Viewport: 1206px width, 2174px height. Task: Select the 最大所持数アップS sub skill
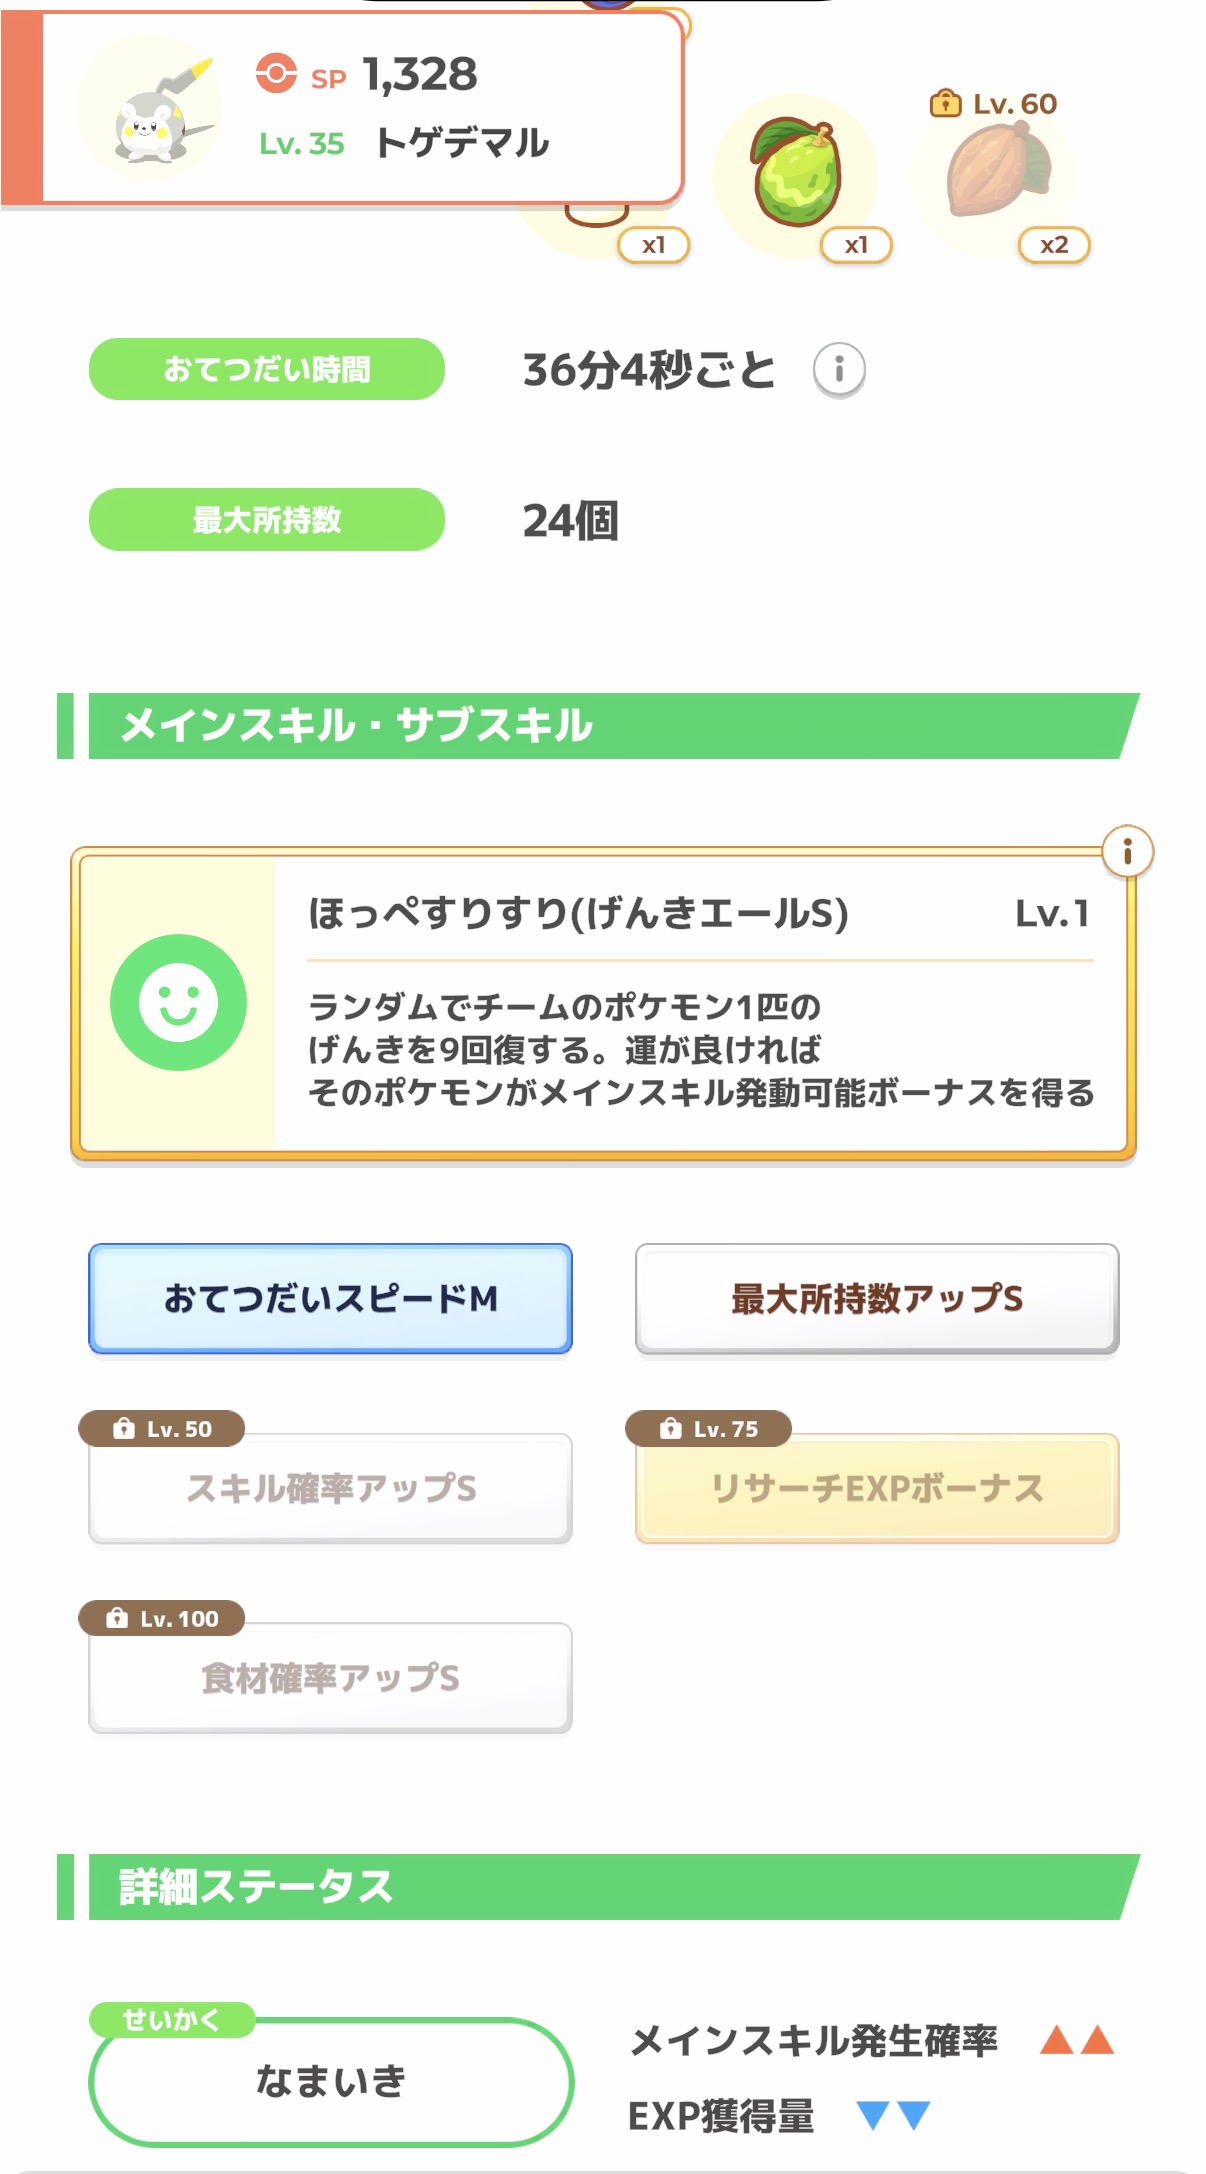click(x=877, y=1298)
